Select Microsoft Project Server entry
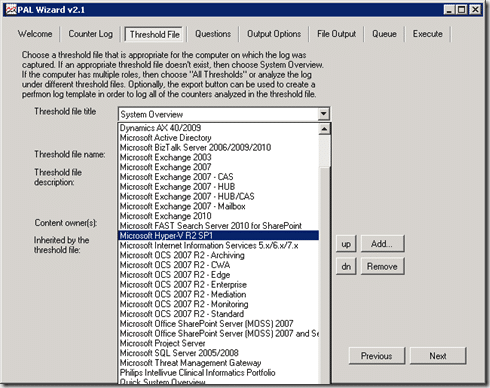 (218, 343)
